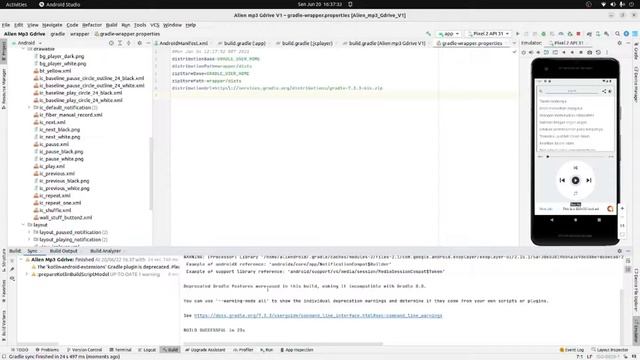Open the app run configuration dropdown

click(448, 34)
